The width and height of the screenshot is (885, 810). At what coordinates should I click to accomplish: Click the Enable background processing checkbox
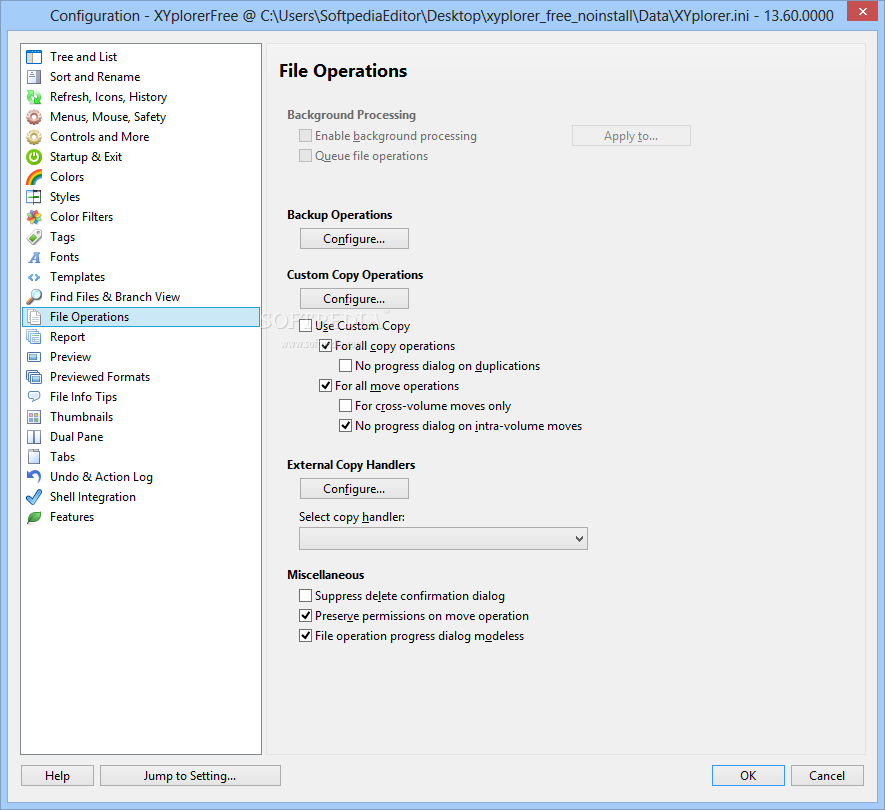click(305, 135)
